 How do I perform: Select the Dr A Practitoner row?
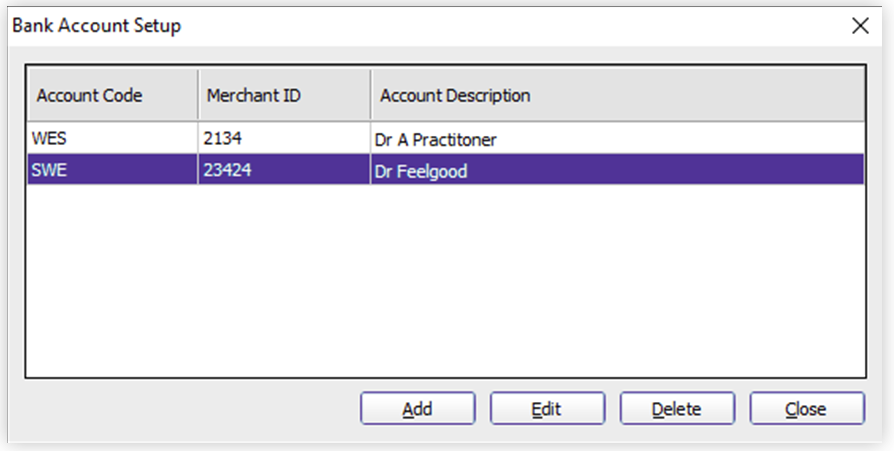446,139
